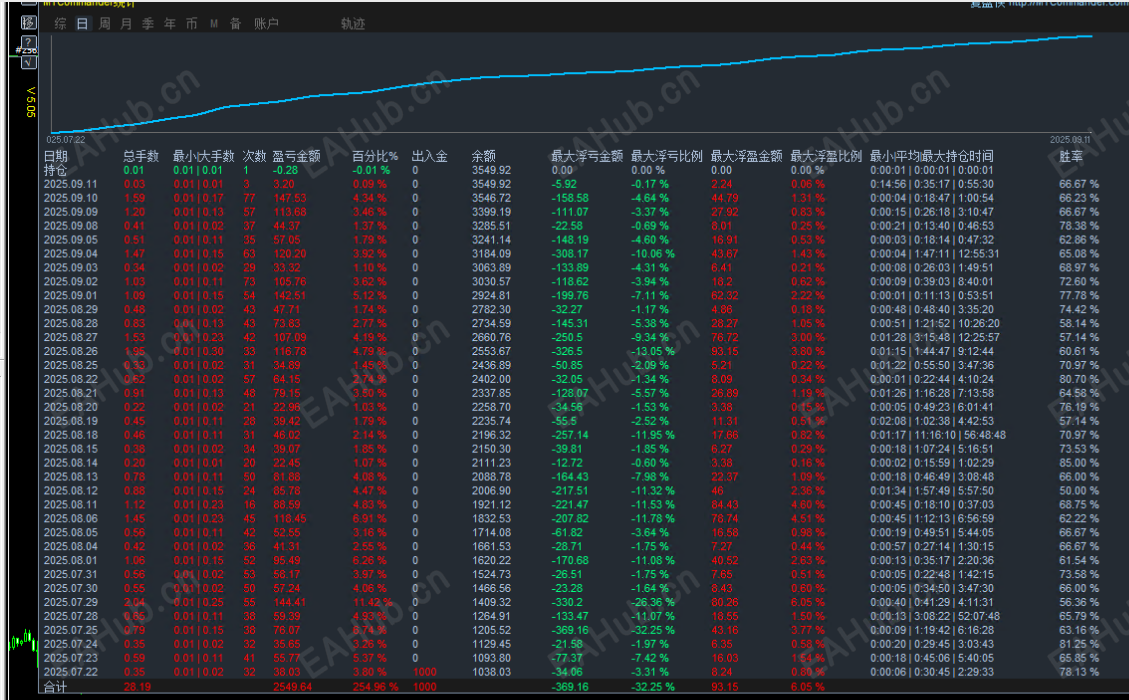Switch to the 综 summary tab
Viewport: 1129px width, 700px height.
(60, 24)
